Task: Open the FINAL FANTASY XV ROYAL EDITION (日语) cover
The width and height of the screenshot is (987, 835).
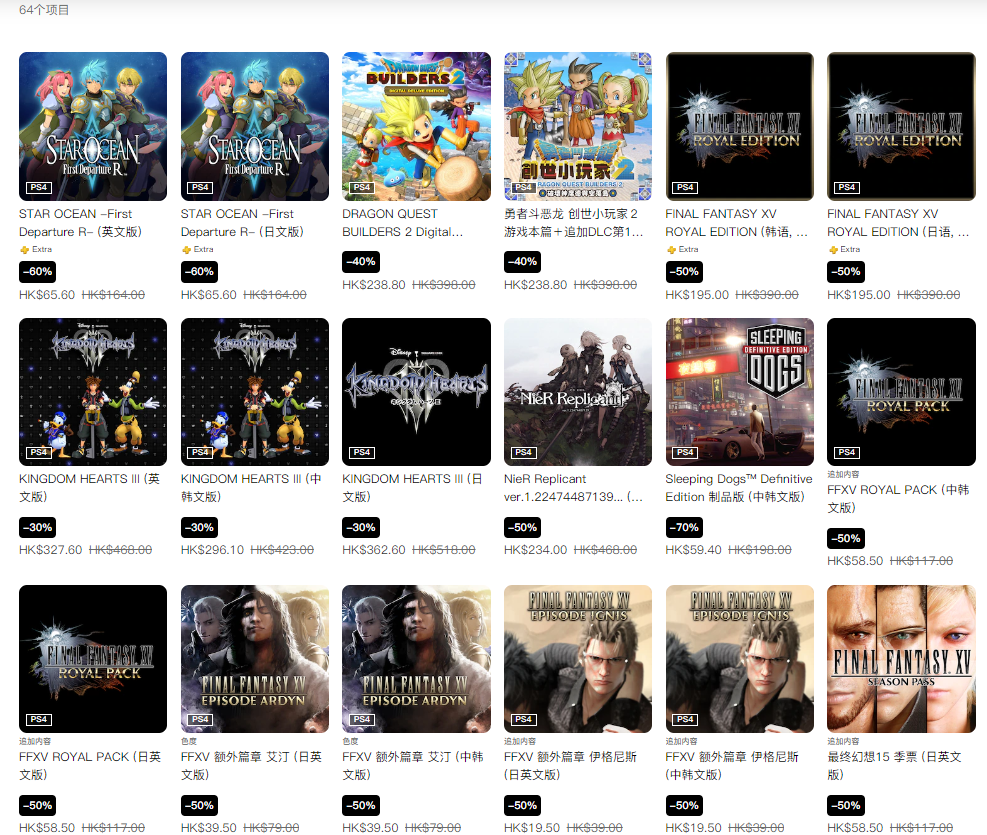Action: pos(901,126)
